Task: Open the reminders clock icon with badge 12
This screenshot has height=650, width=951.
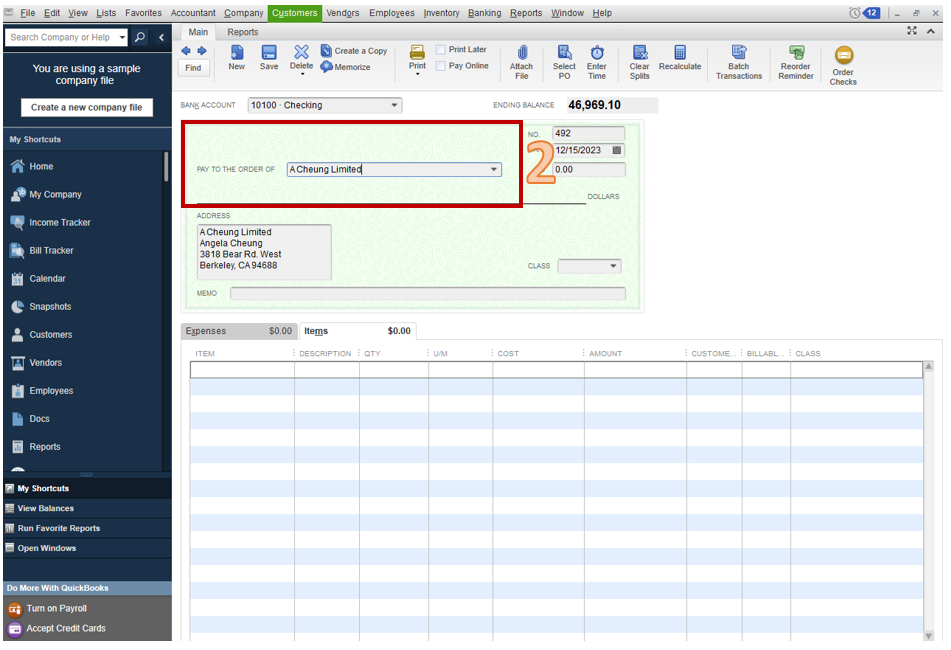Action: 865,13
